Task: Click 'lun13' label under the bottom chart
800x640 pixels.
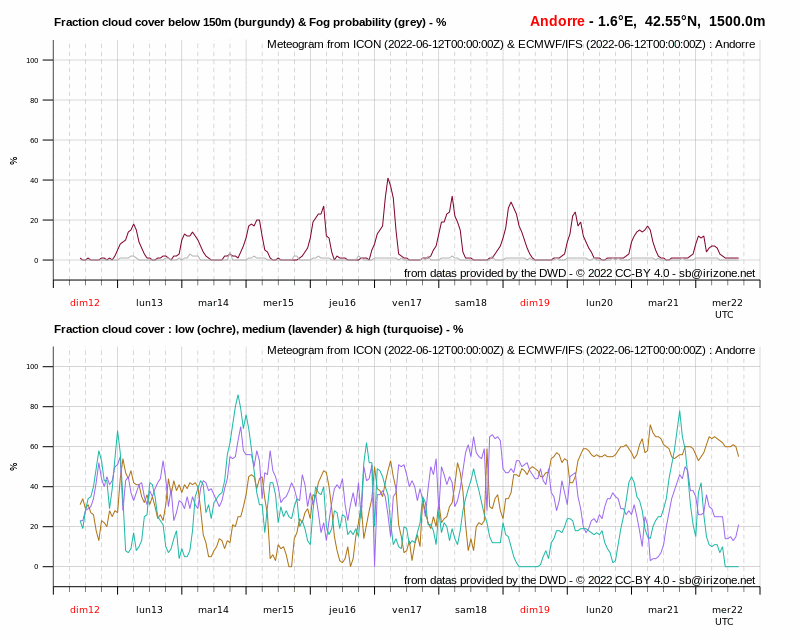Action: tap(149, 609)
